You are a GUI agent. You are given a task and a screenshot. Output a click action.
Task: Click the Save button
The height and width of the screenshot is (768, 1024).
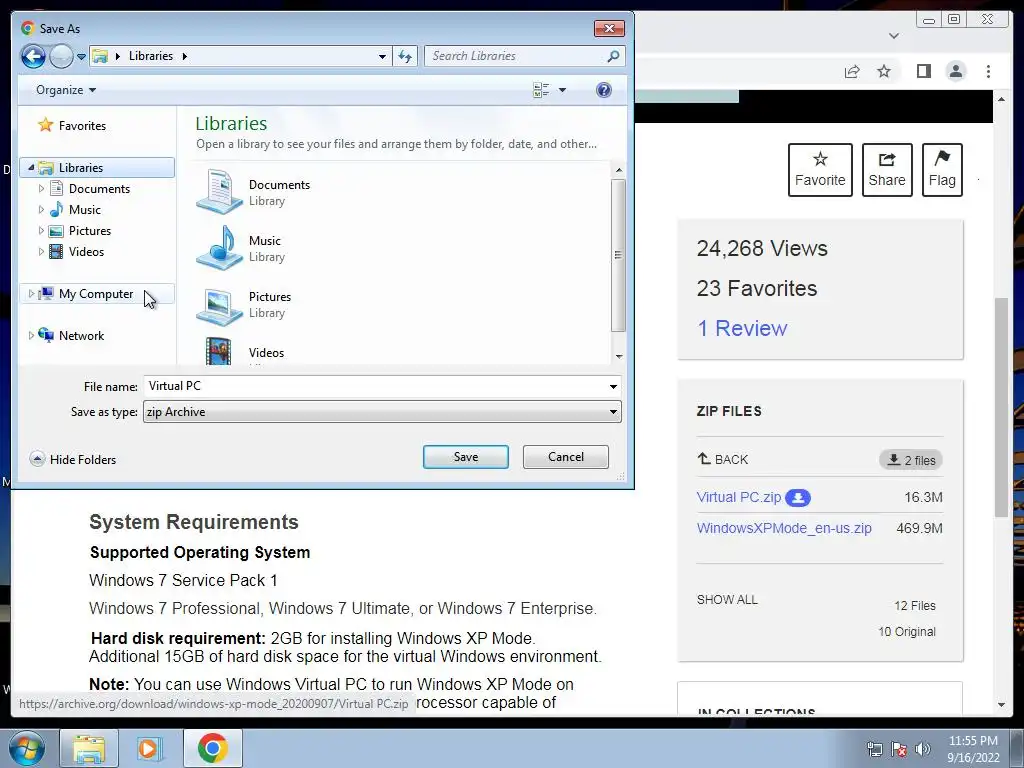pos(466,457)
